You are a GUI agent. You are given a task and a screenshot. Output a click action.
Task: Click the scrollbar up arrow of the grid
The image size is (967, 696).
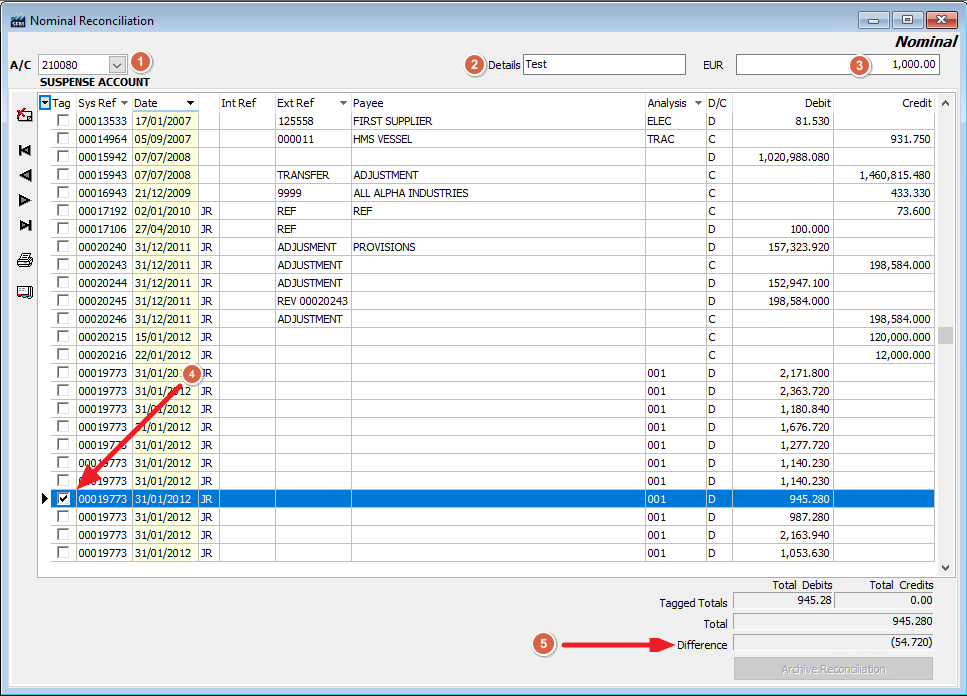tap(945, 103)
